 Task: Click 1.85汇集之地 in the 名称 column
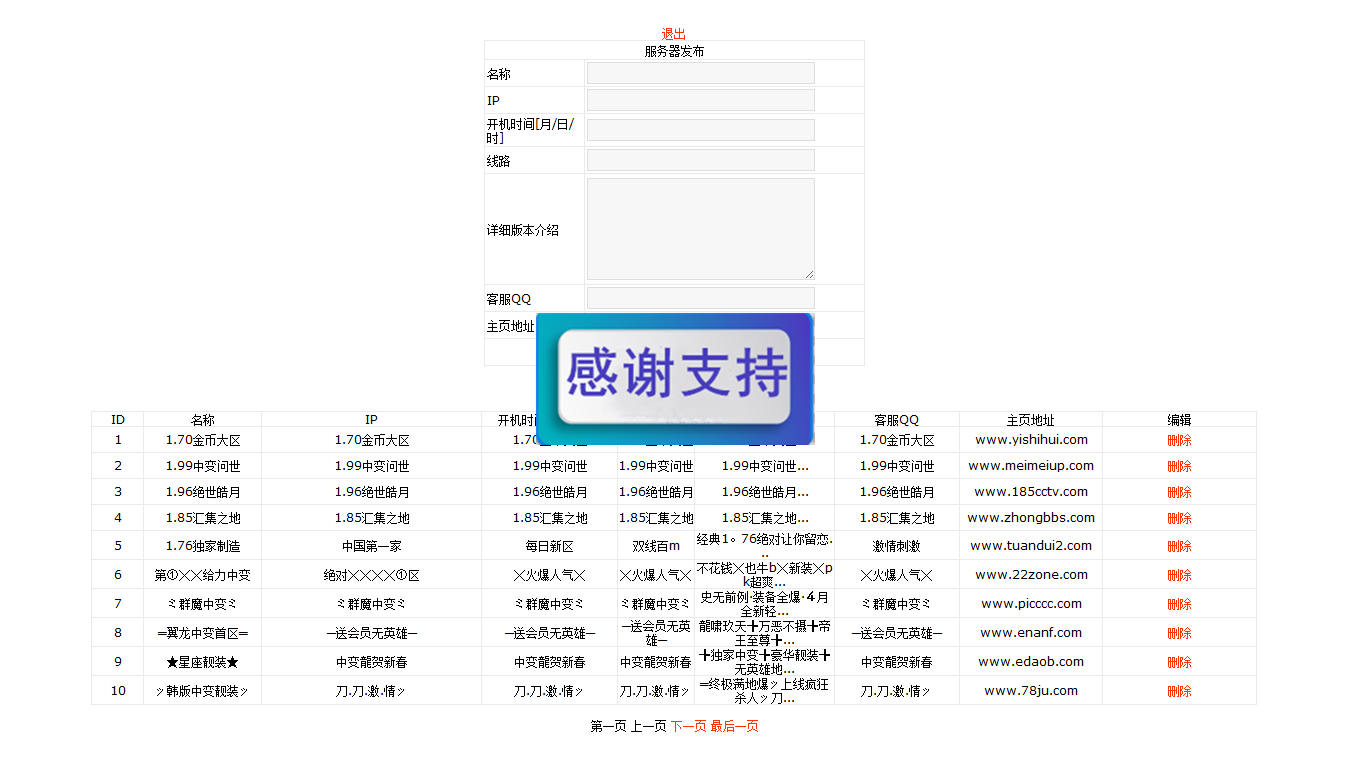(203, 518)
